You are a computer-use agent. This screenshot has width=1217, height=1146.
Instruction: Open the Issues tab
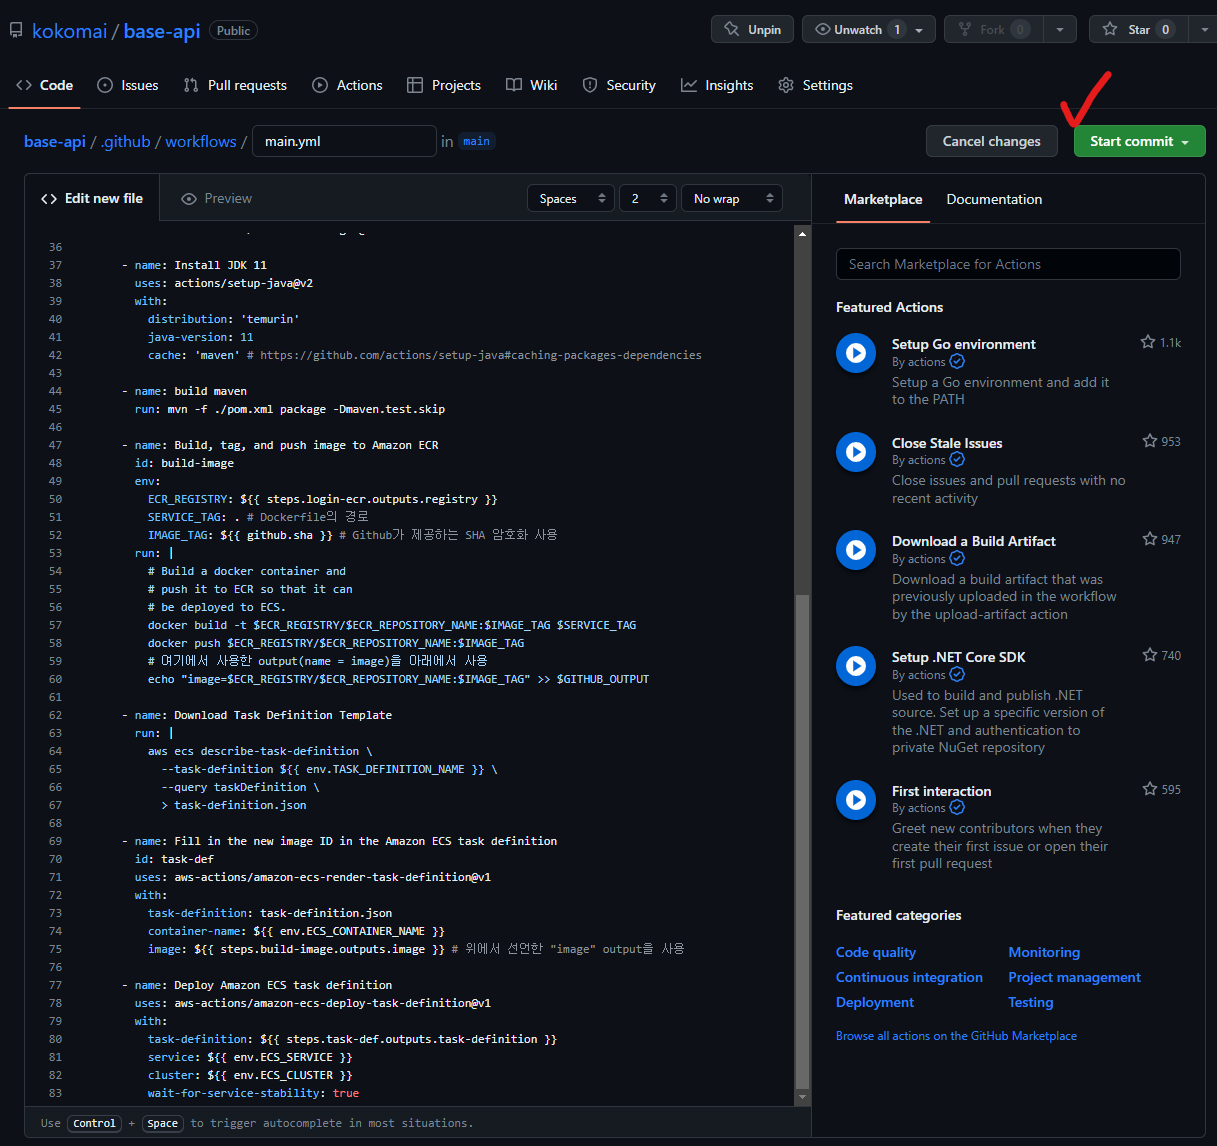(127, 85)
